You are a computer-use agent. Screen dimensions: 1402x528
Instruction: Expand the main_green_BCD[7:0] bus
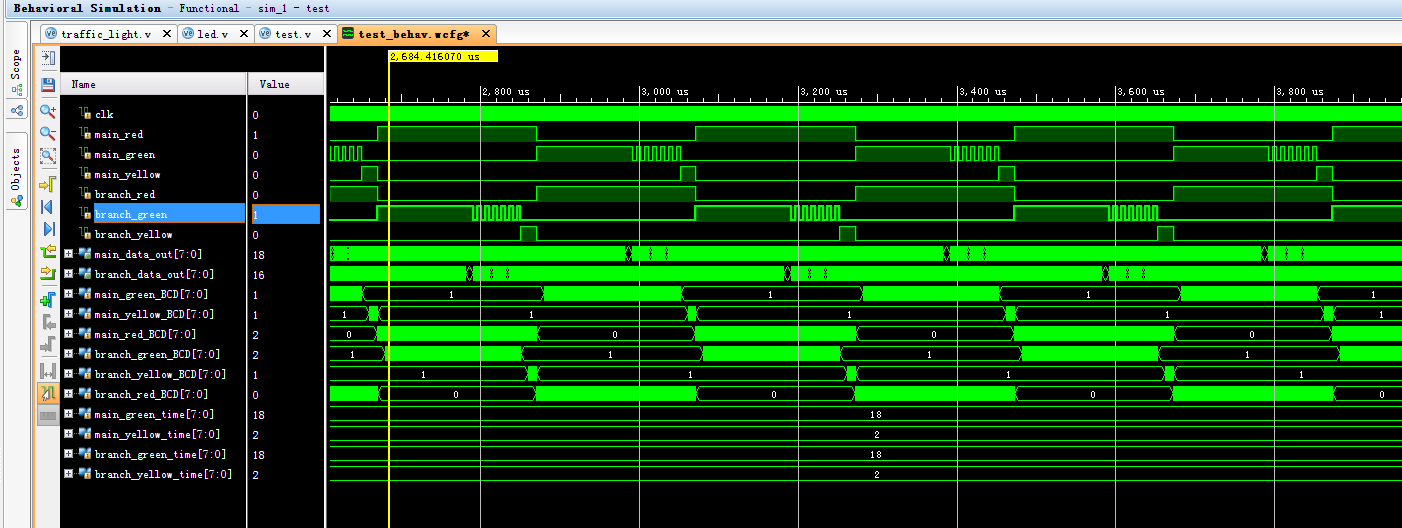pyautogui.click(x=69, y=294)
